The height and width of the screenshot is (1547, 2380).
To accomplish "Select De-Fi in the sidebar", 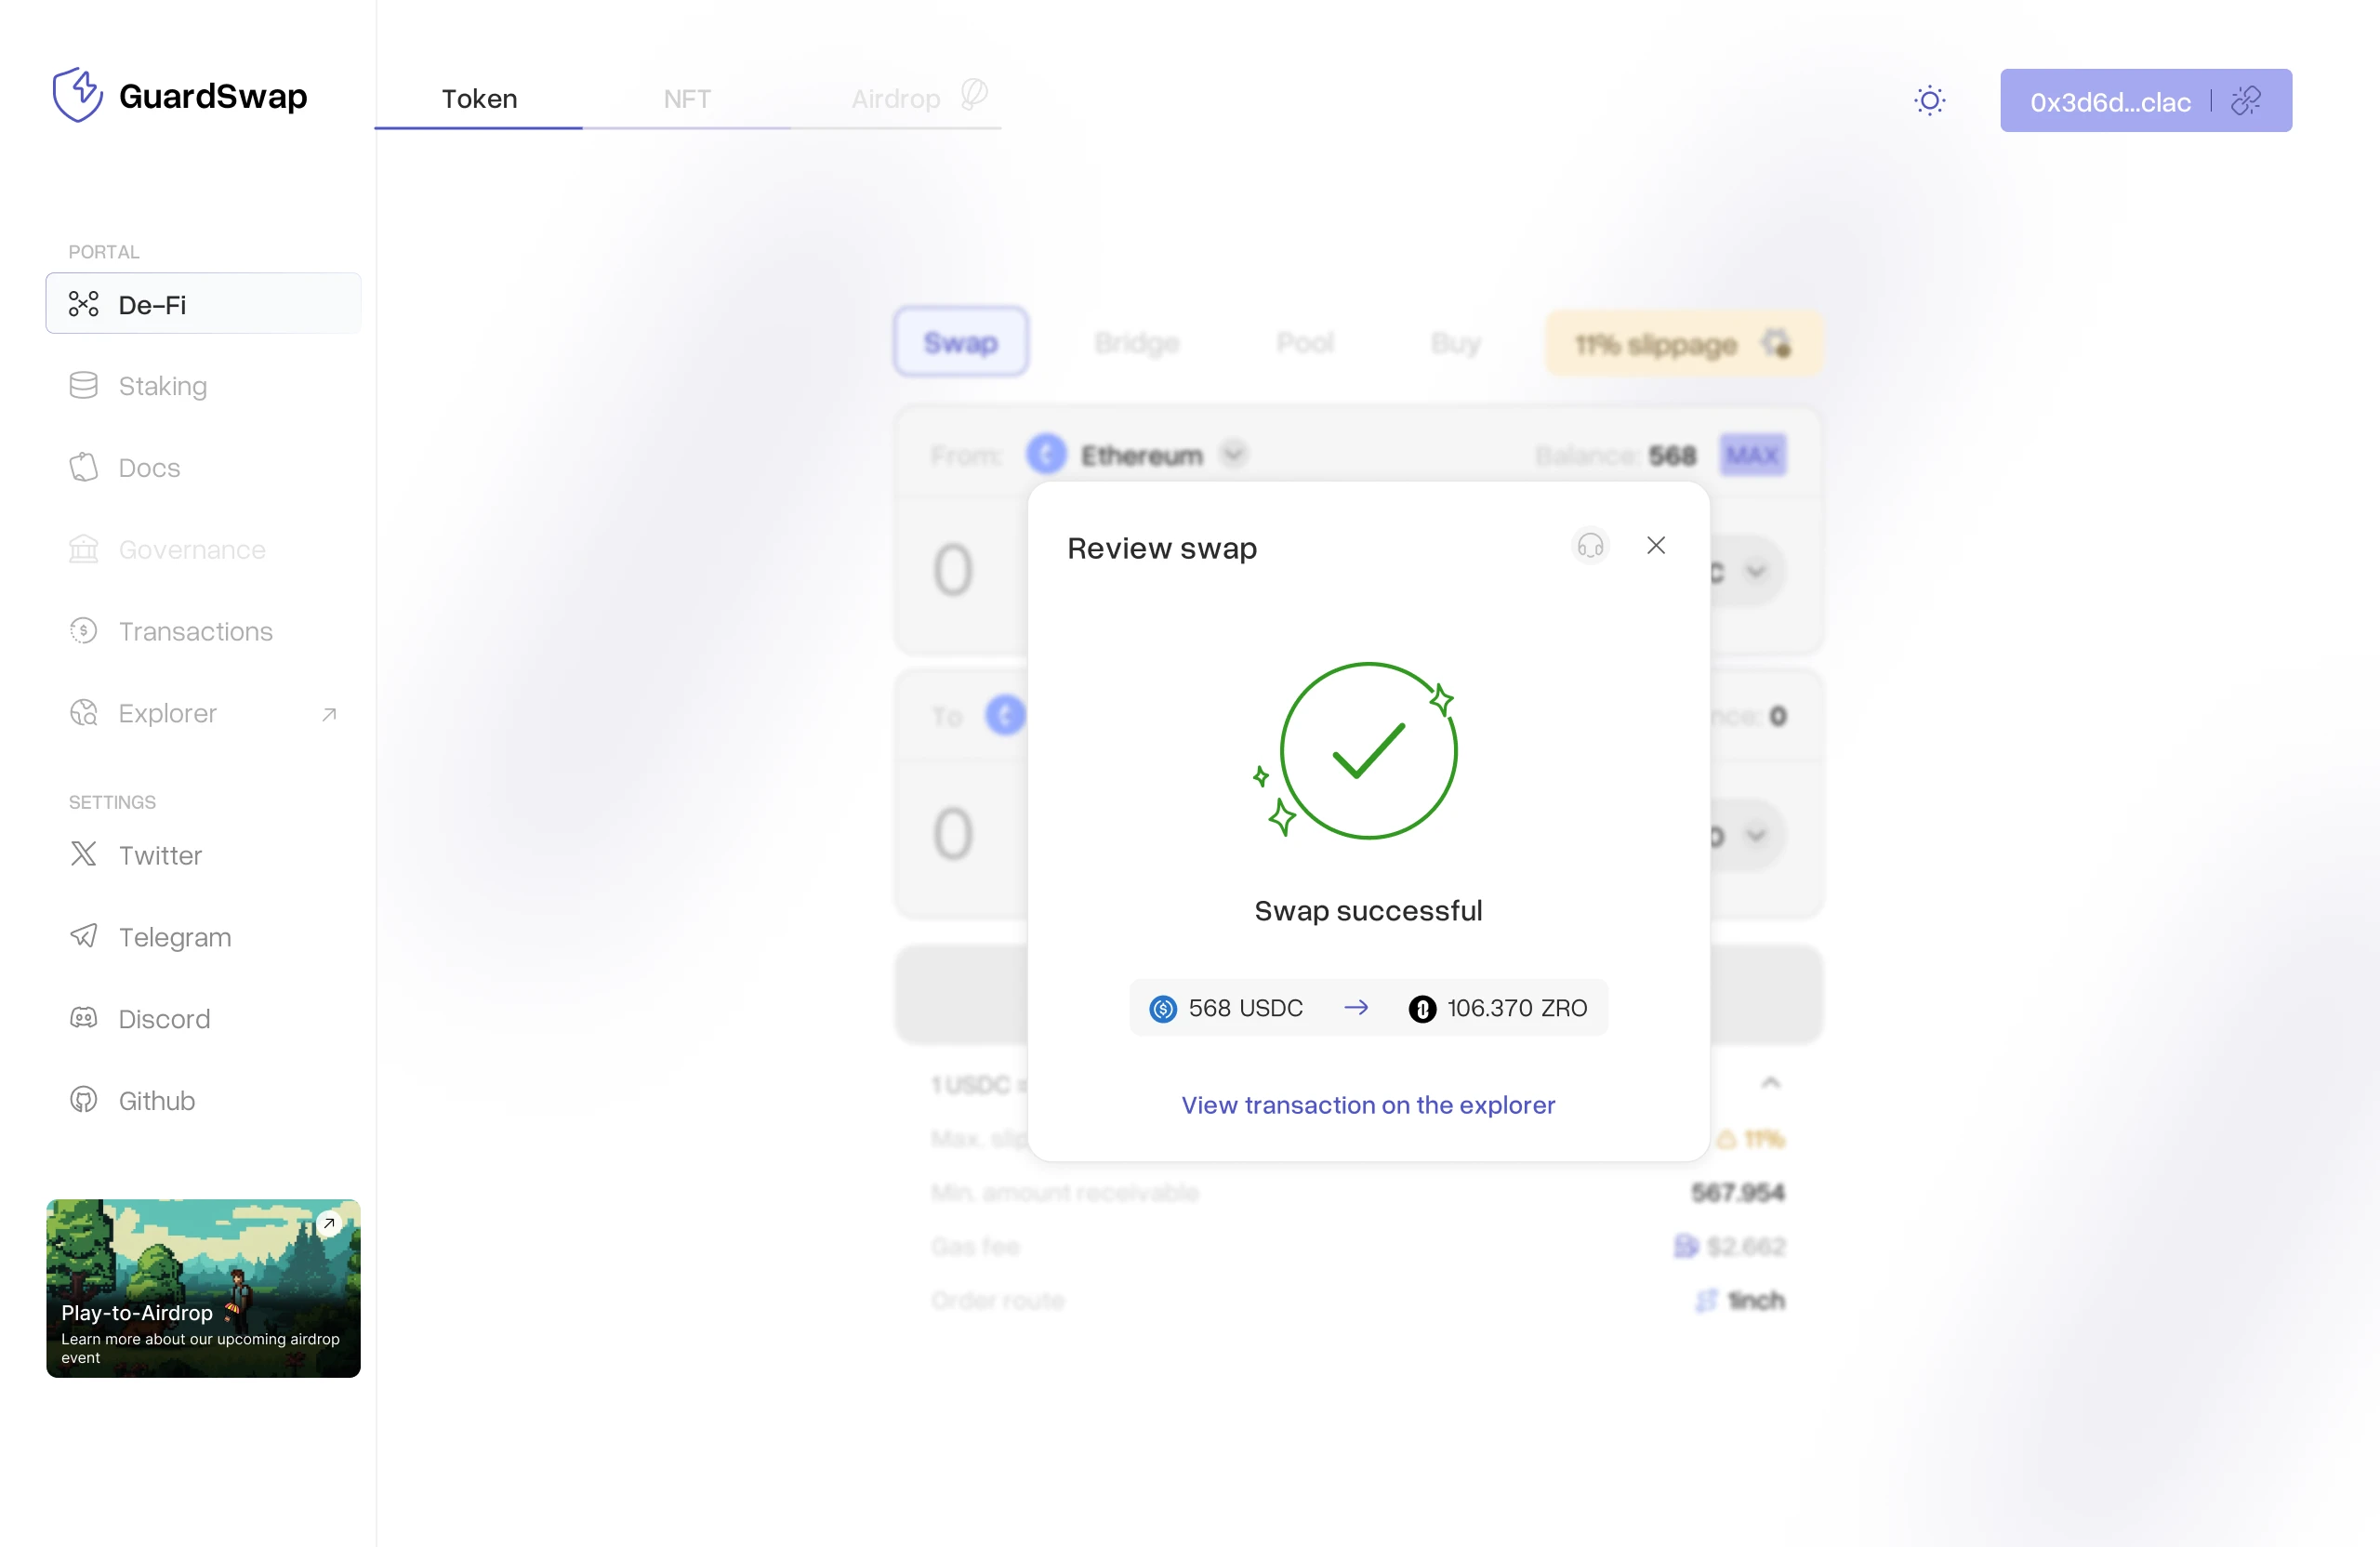I will click(x=203, y=304).
